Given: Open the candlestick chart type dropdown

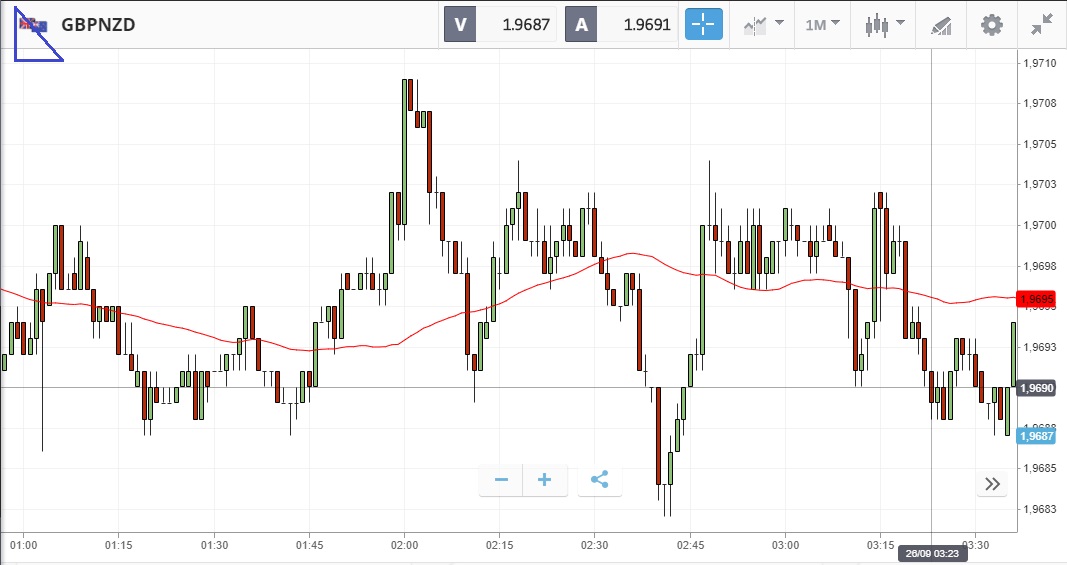Looking at the screenshot, I should [884, 25].
